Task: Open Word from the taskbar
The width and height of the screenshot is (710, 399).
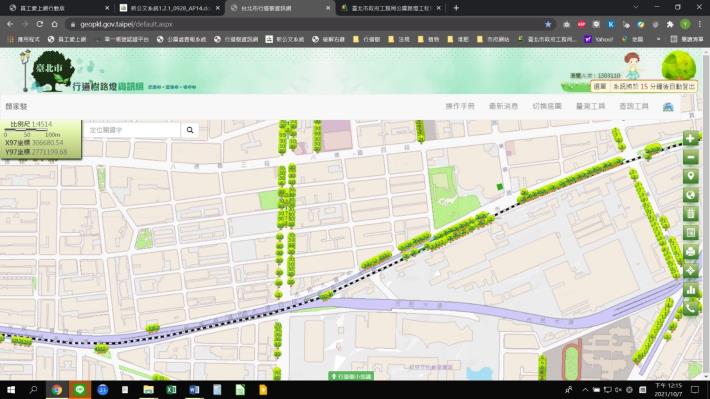Action: tap(194, 389)
